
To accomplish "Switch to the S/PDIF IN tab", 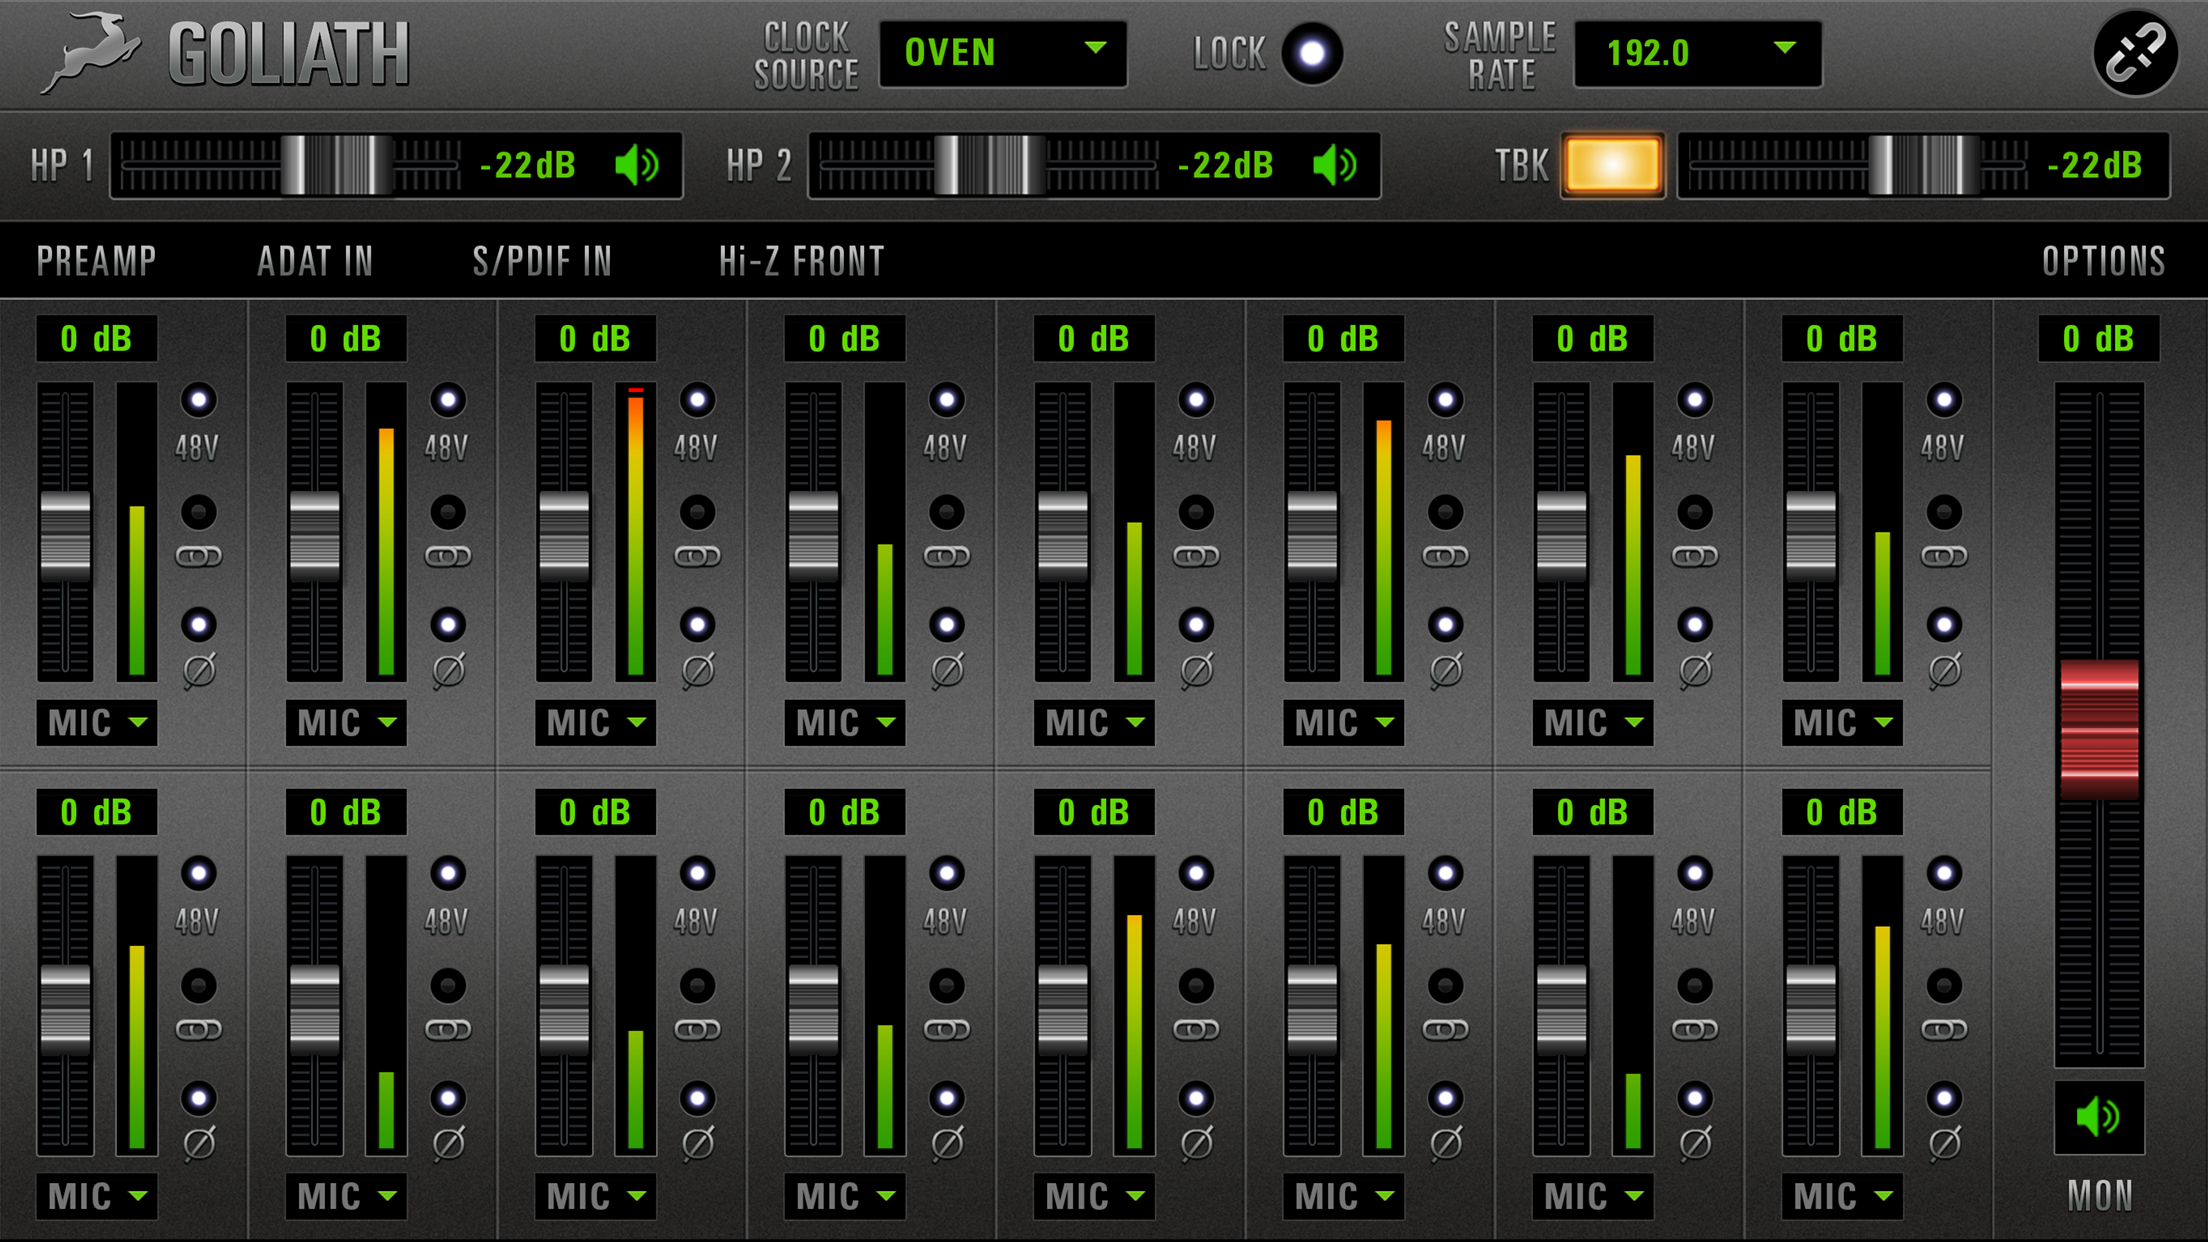I will 542,262.
